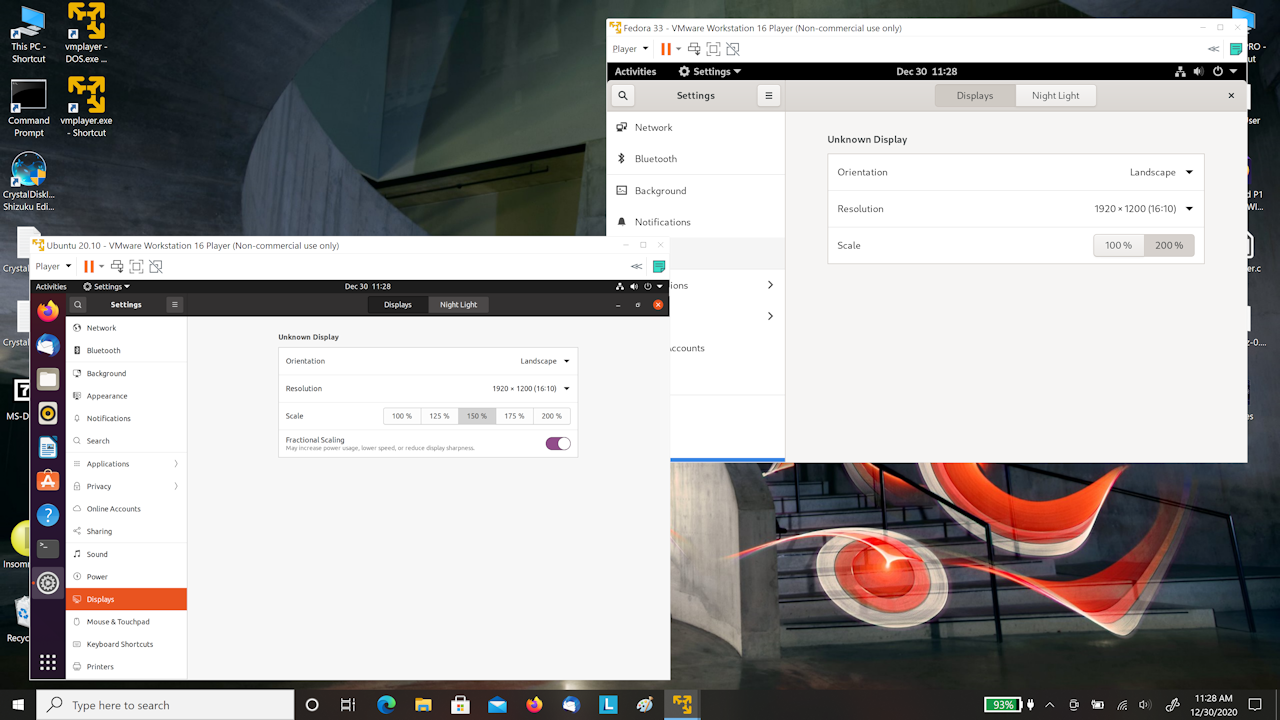Open Settings app menu in Ubuntu top bar
The width and height of the screenshot is (1280, 720).
tap(106, 286)
